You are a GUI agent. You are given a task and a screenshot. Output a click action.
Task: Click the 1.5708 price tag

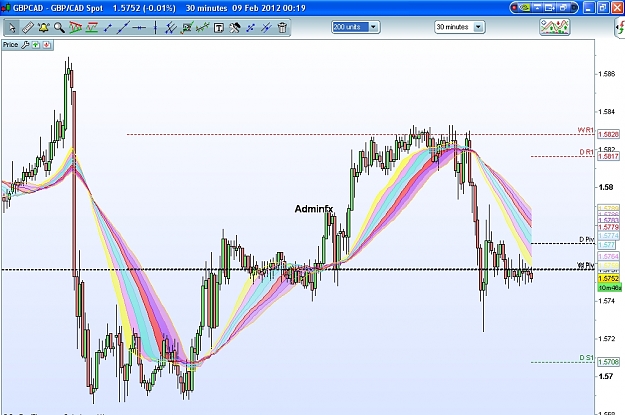[x=609, y=362]
